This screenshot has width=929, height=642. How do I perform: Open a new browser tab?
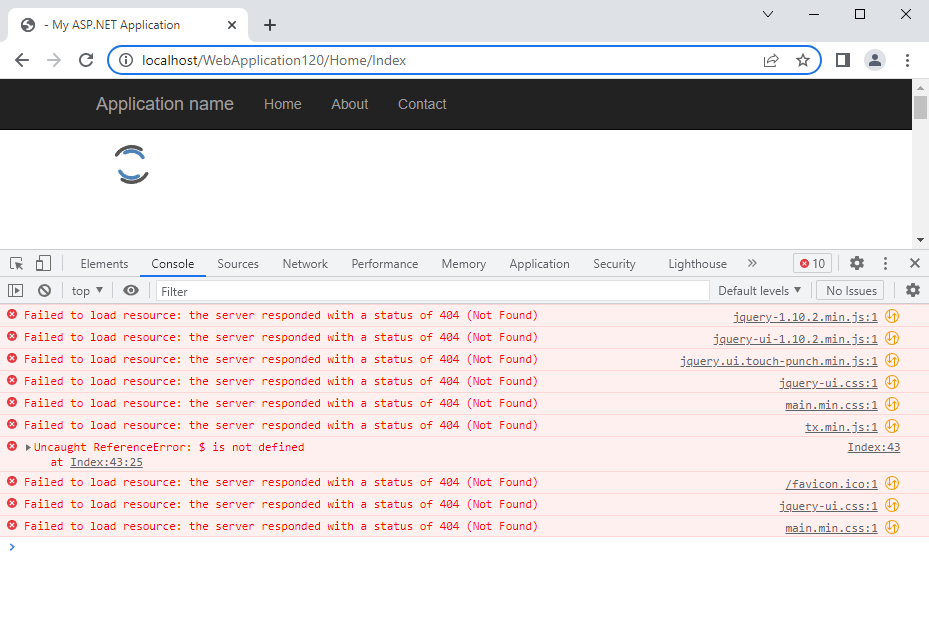[270, 25]
